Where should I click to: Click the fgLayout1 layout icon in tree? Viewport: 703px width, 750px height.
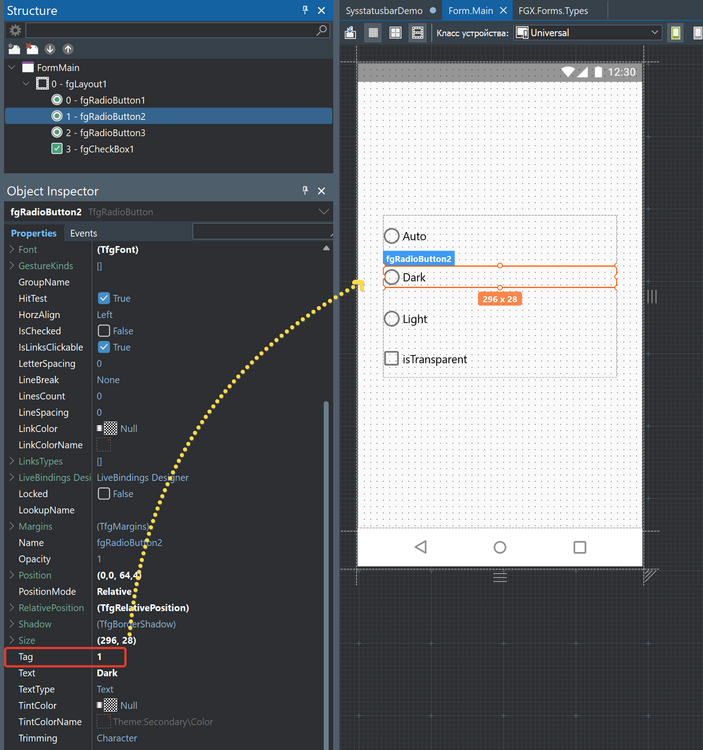[x=43, y=84]
